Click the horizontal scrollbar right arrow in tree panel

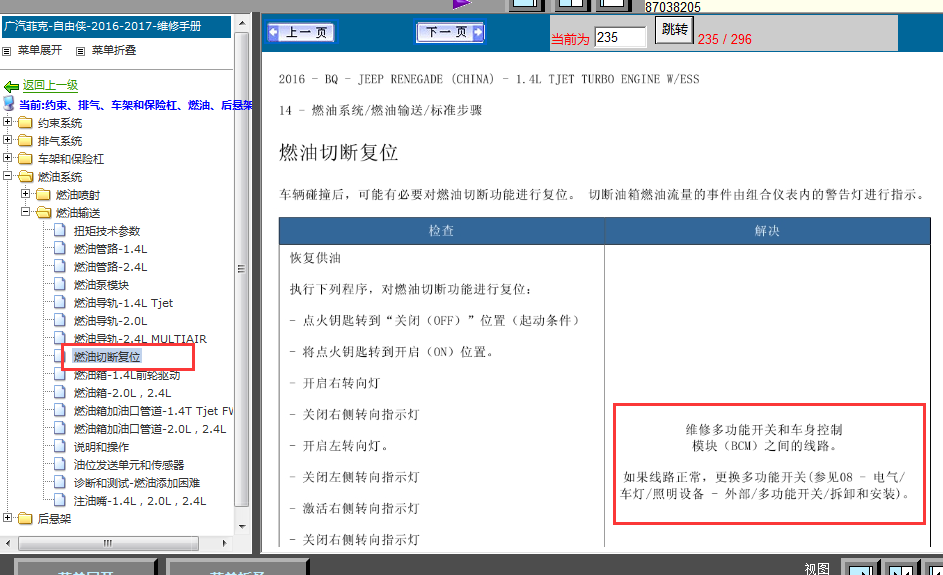pos(224,543)
